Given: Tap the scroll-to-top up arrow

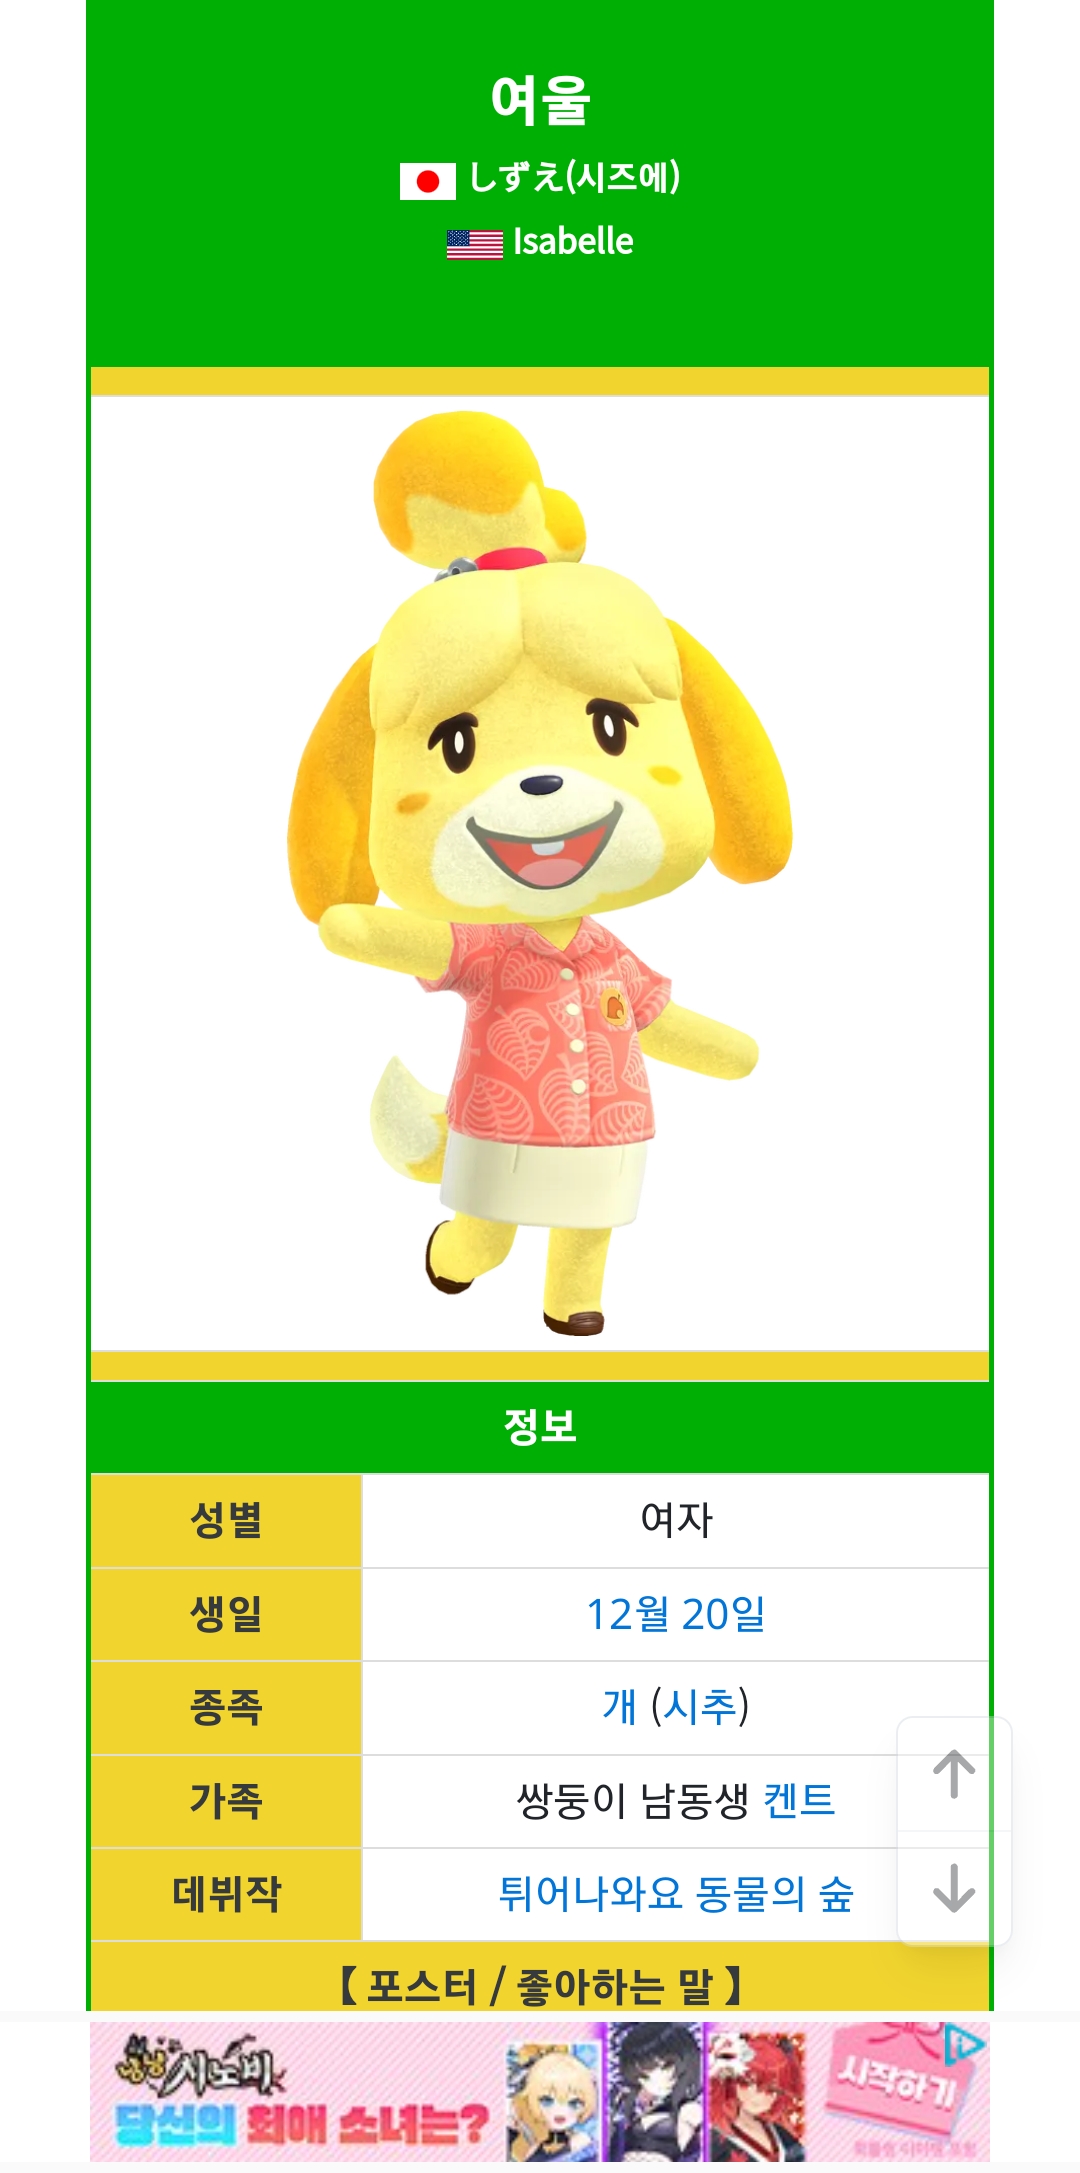Looking at the screenshot, I should (x=954, y=1774).
